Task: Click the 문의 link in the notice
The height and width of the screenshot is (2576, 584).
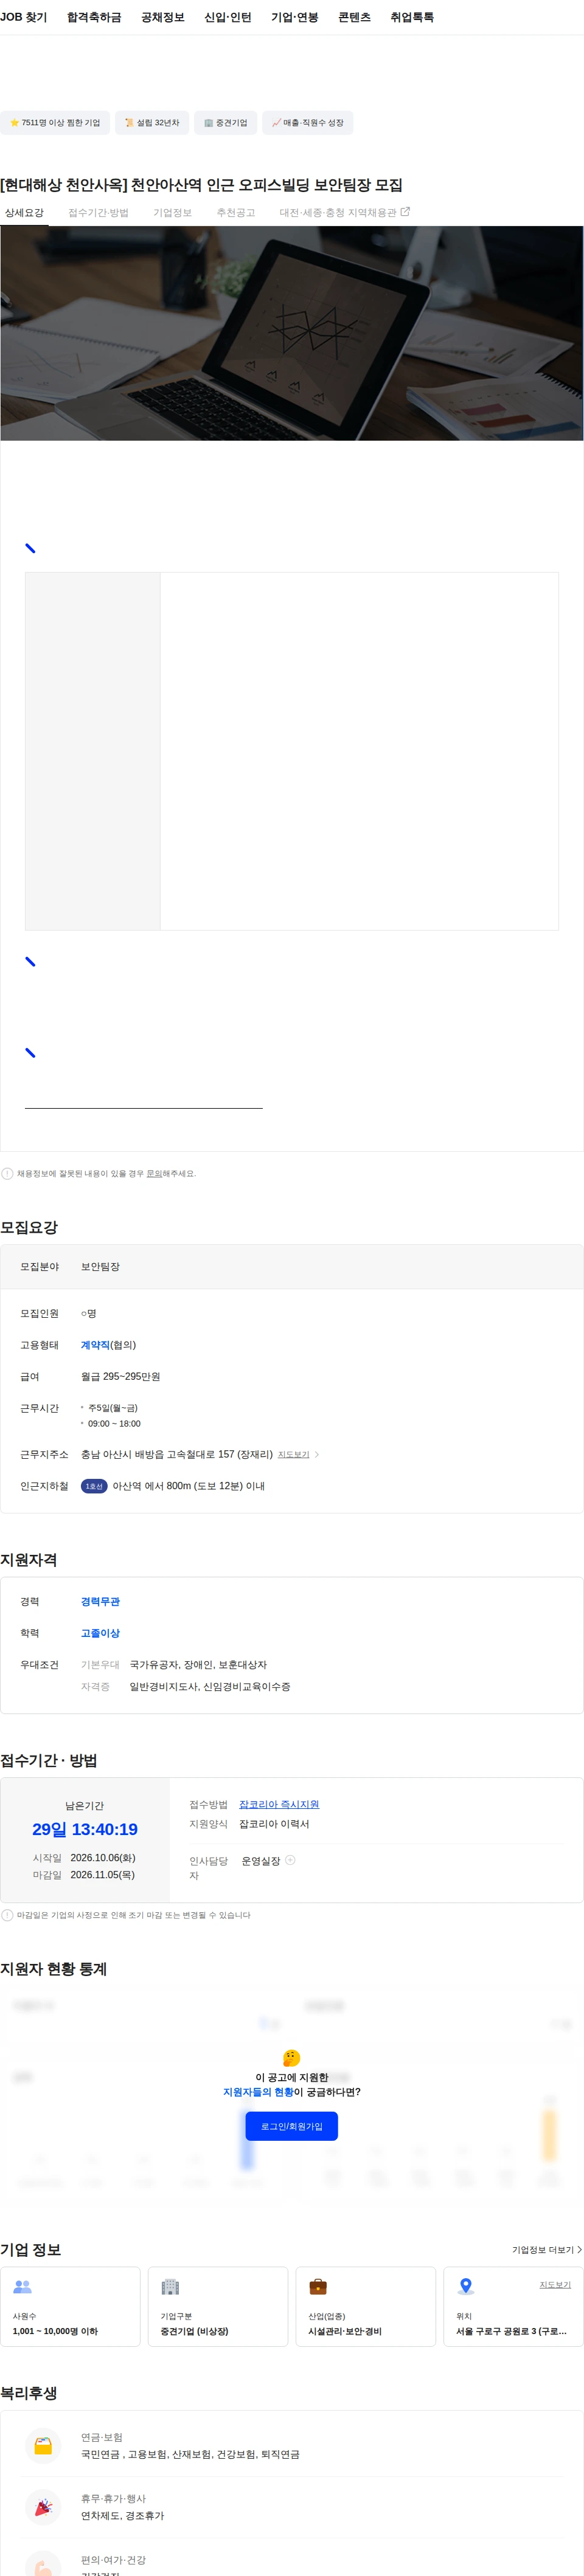Action: click(154, 1174)
